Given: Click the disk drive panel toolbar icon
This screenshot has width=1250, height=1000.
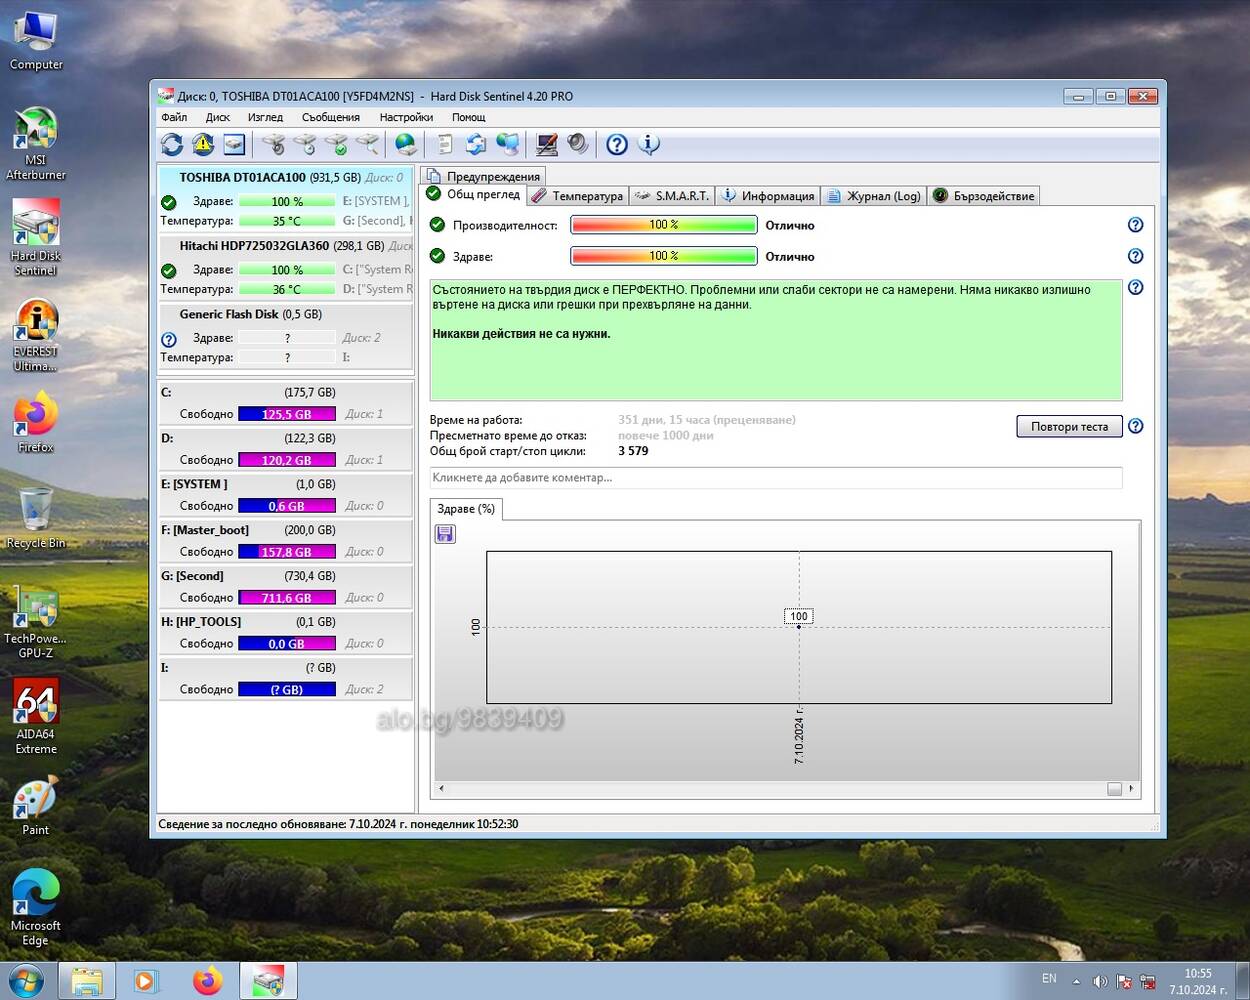Looking at the screenshot, I should tap(234, 145).
